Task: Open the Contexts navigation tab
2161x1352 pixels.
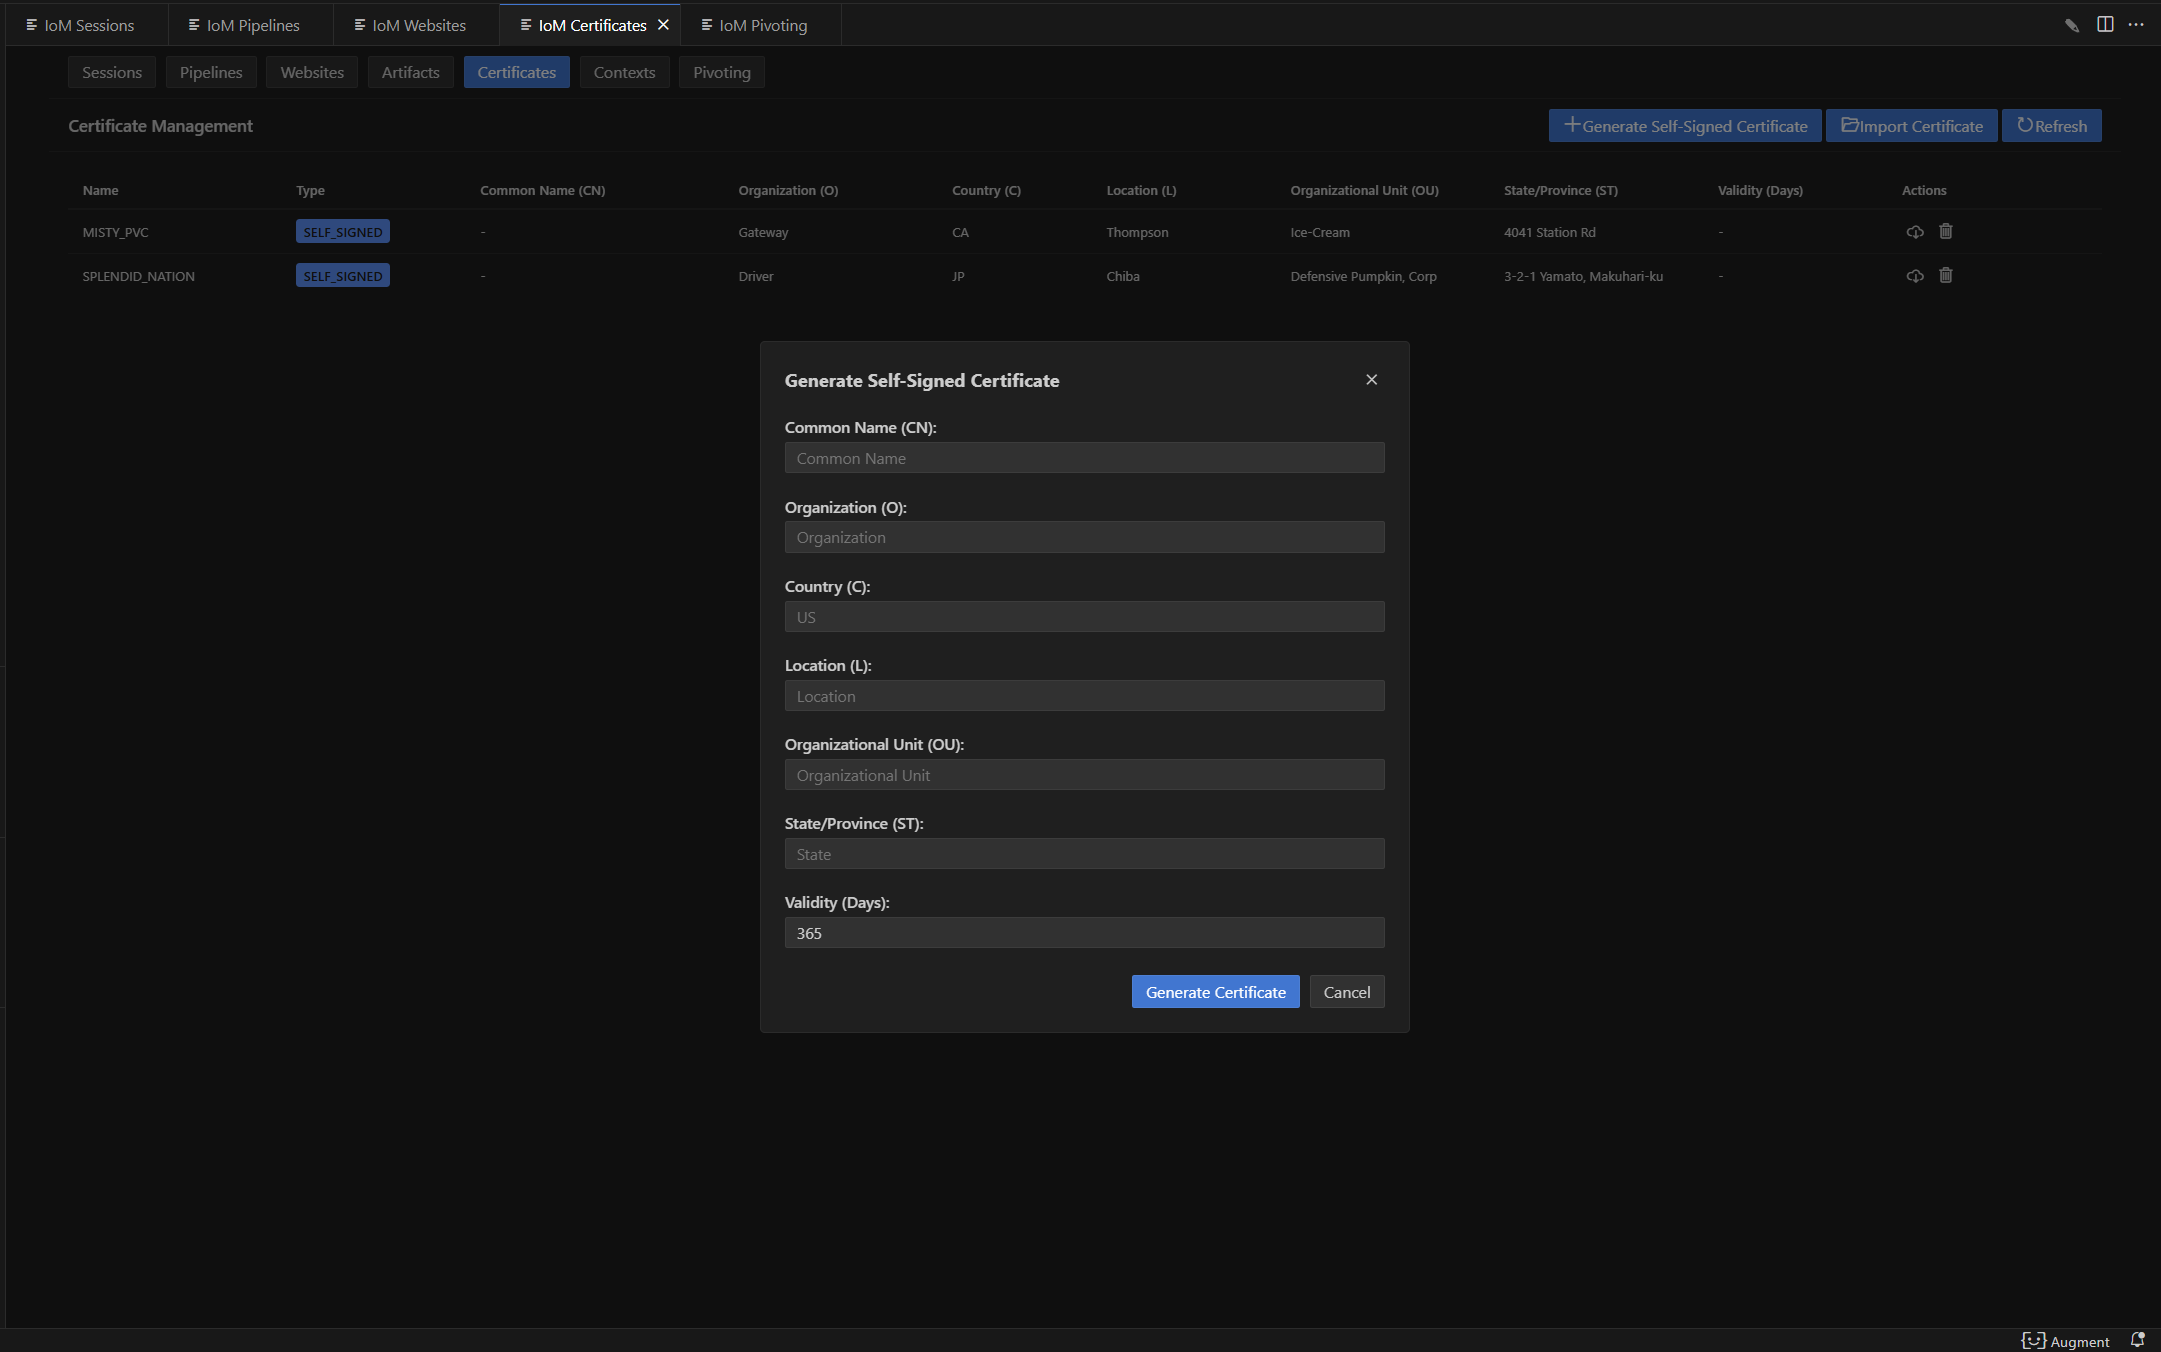Action: pos(624,72)
